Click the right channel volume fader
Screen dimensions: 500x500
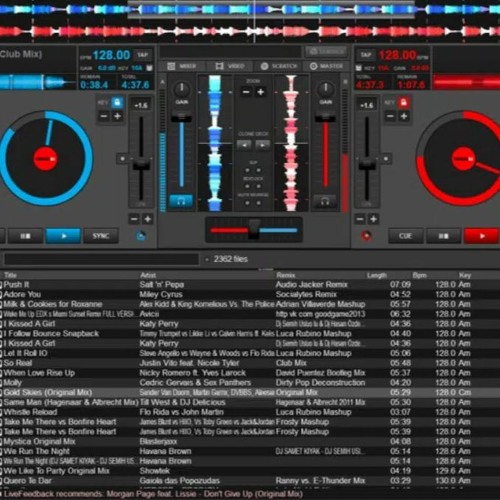(x=325, y=117)
